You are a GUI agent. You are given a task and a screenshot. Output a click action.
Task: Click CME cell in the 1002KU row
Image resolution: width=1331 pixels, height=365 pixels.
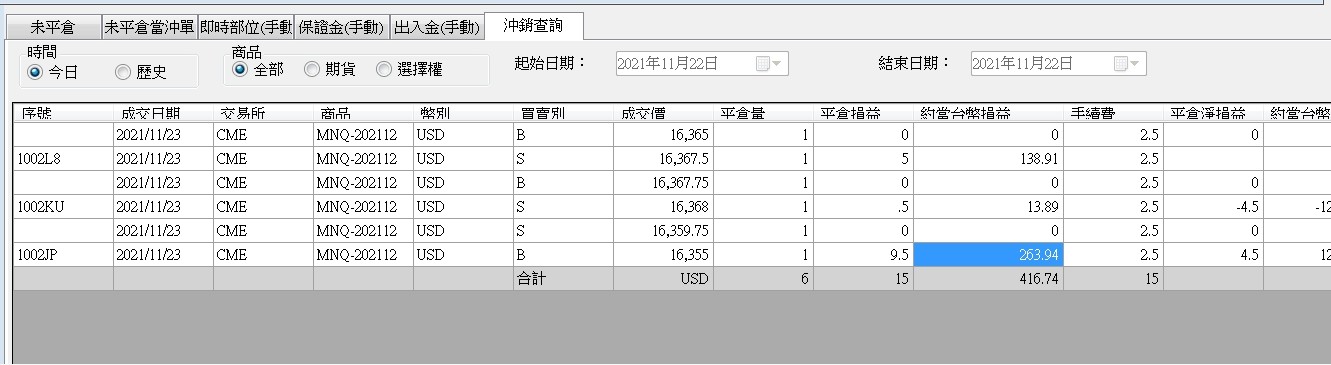pos(263,207)
